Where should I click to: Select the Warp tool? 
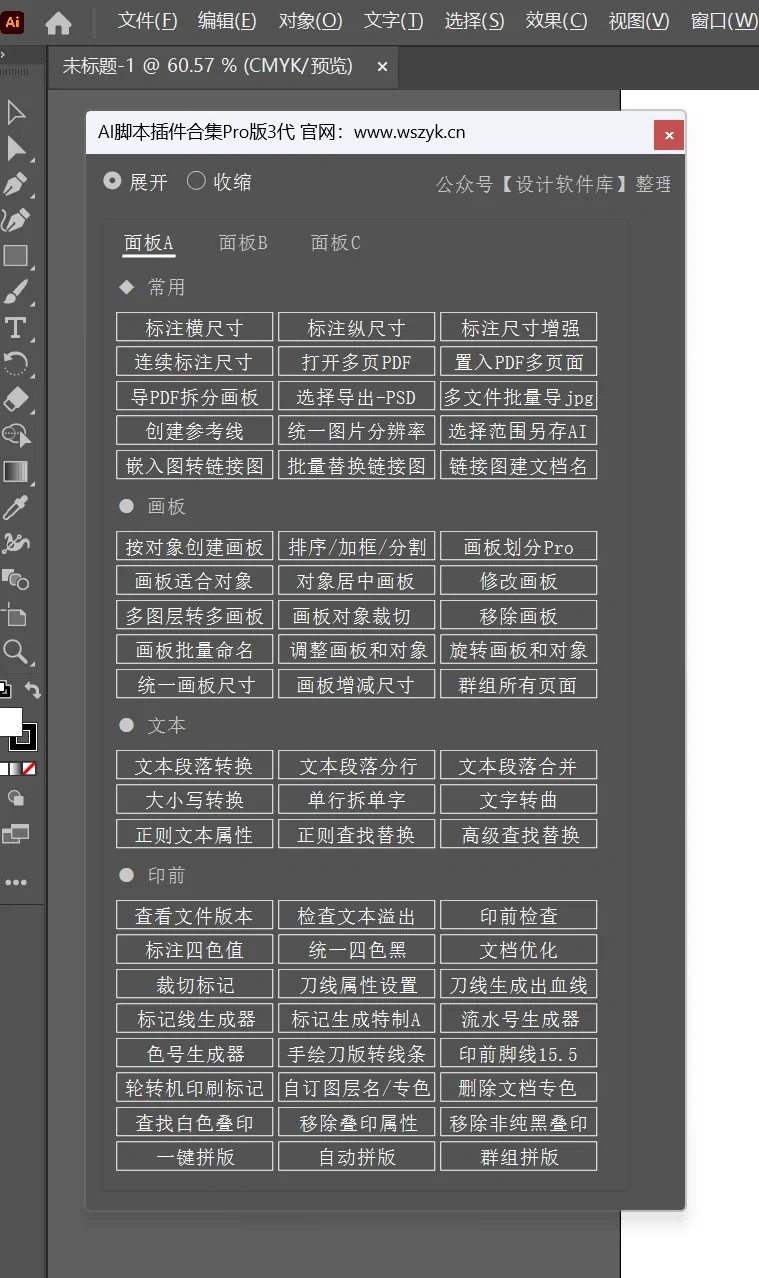16,543
